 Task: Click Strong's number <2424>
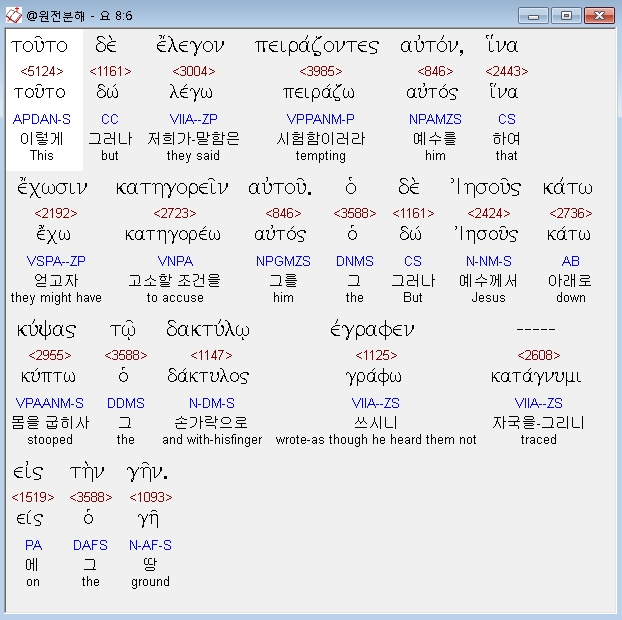(x=489, y=213)
